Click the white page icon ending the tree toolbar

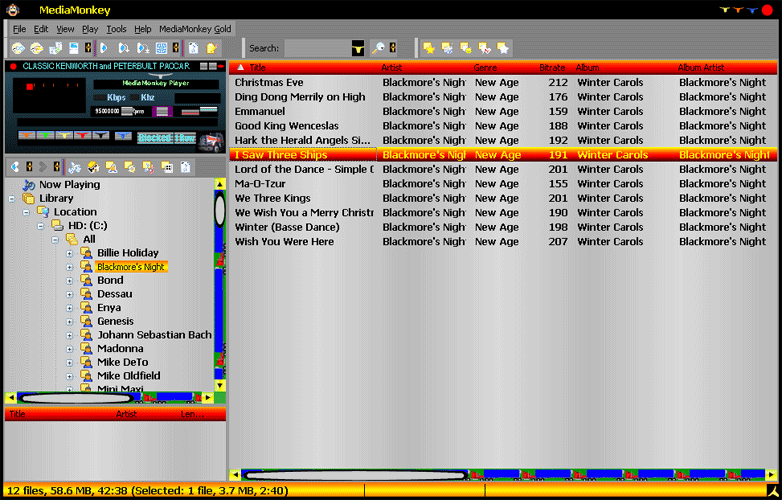(x=185, y=167)
